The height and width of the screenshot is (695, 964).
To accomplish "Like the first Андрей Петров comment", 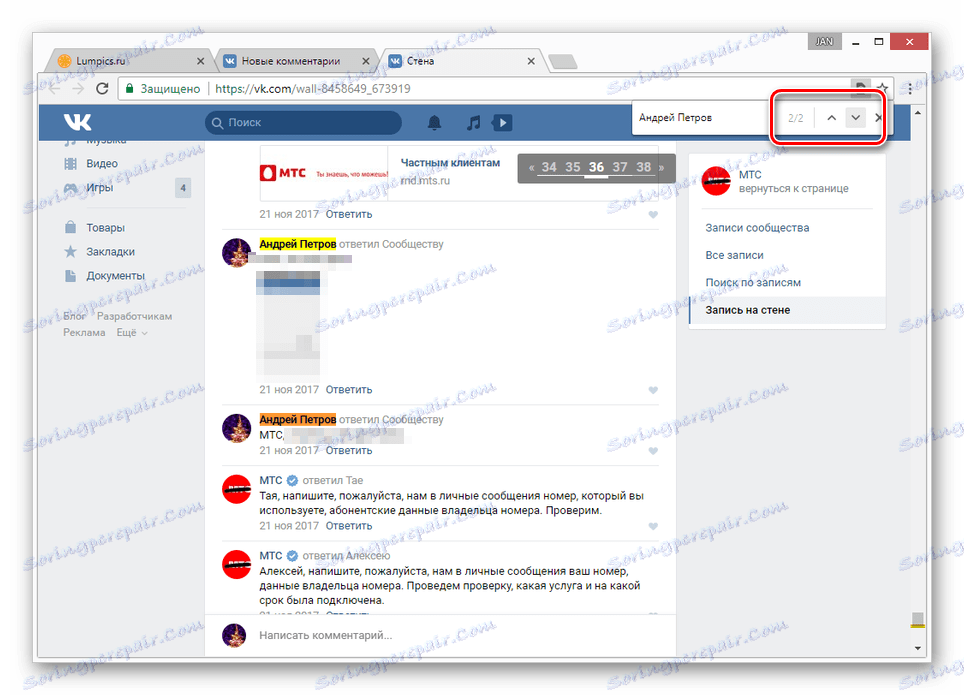I will pyautogui.click(x=653, y=390).
